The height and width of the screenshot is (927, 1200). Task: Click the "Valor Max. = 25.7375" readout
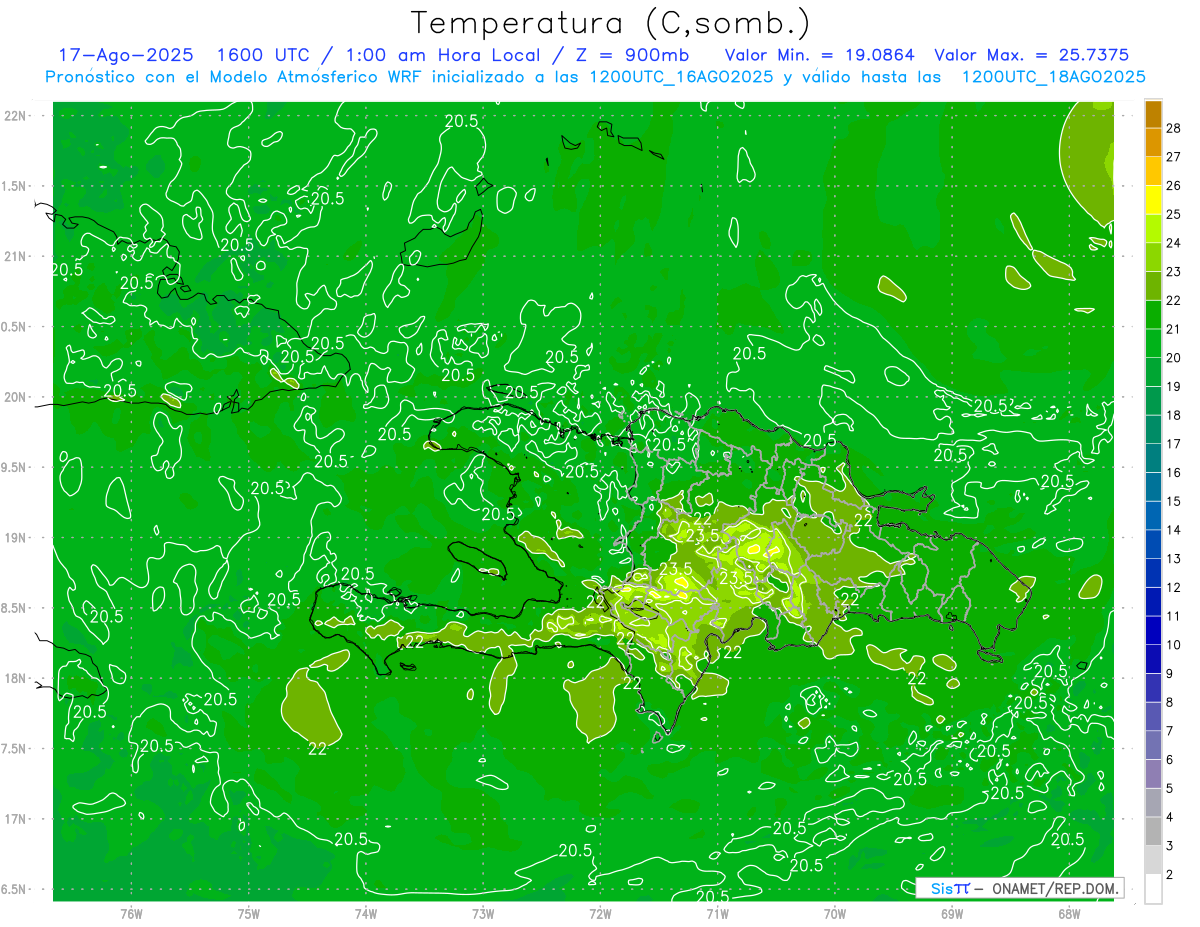click(1031, 55)
